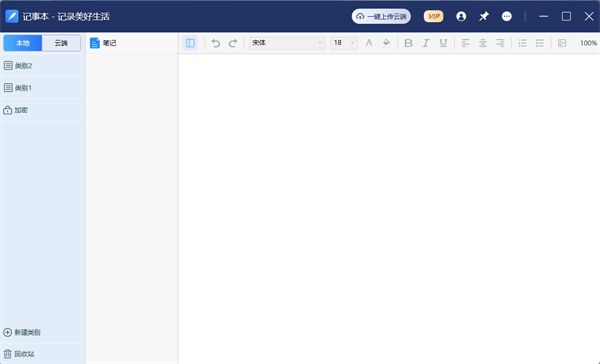Close the notepad window
Screen dimensions: 600x364
[589, 16]
